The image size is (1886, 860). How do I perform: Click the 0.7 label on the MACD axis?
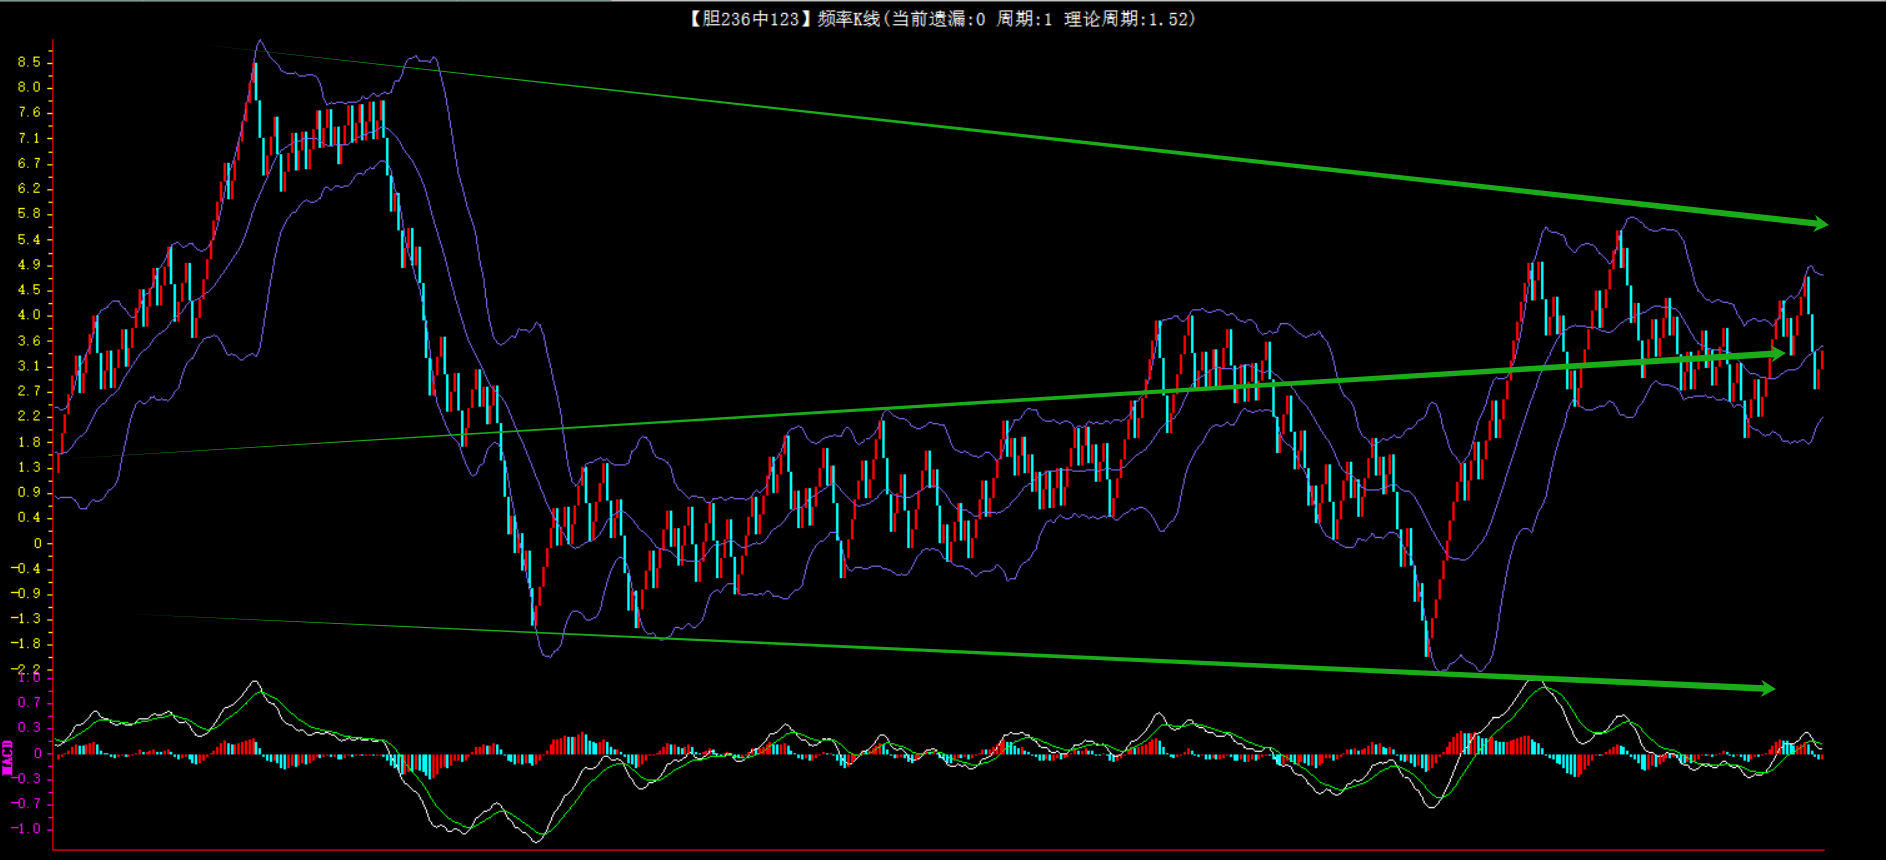coord(29,703)
